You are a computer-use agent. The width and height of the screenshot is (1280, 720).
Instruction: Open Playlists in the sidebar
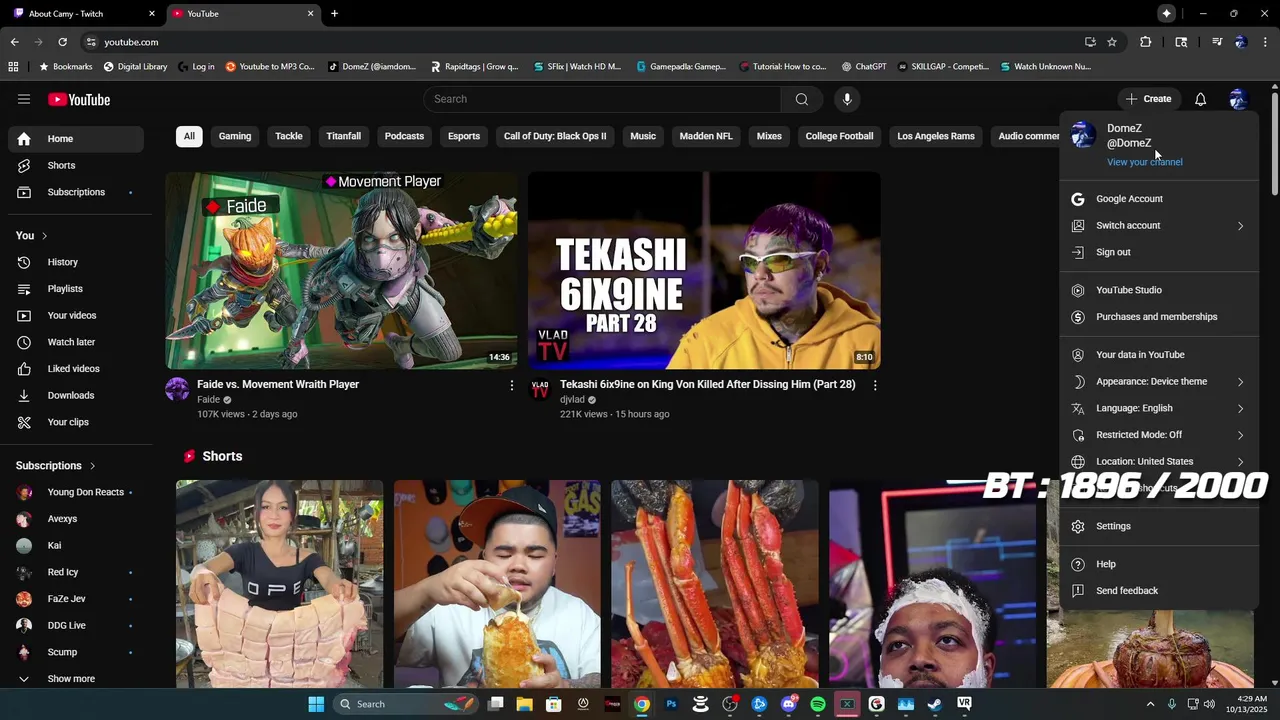tap(76, 289)
